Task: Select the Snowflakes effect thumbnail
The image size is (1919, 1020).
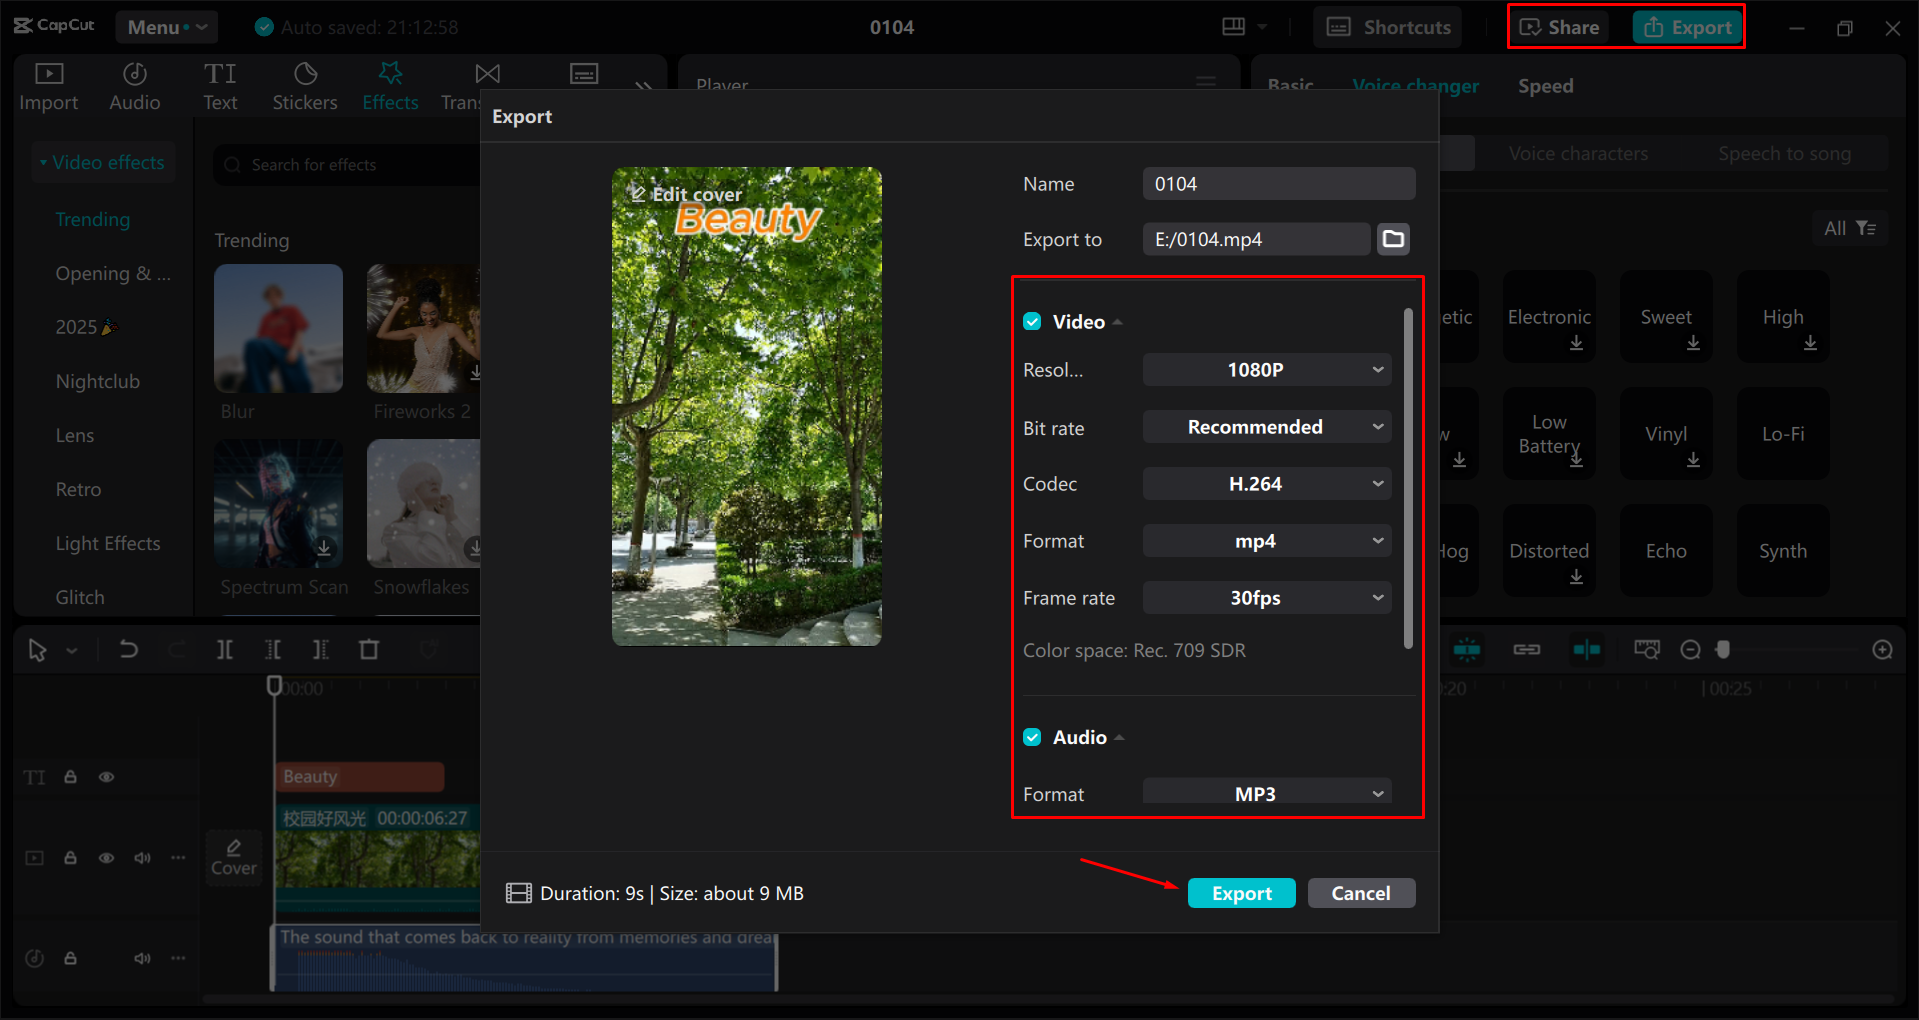Action: 422,503
